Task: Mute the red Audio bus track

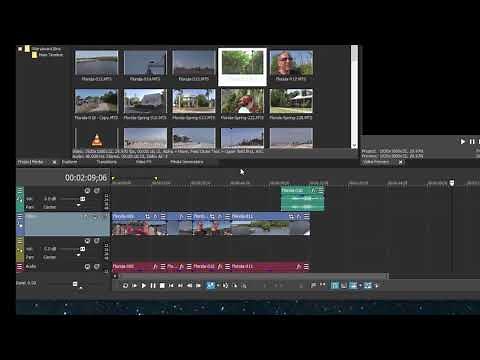Action: (x=87, y=267)
